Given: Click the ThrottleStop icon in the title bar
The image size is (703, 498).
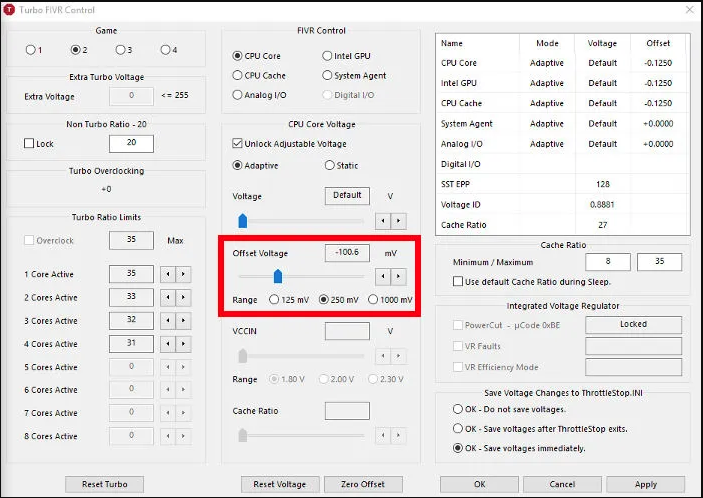Looking at the screenshot, I should [9, 10].
